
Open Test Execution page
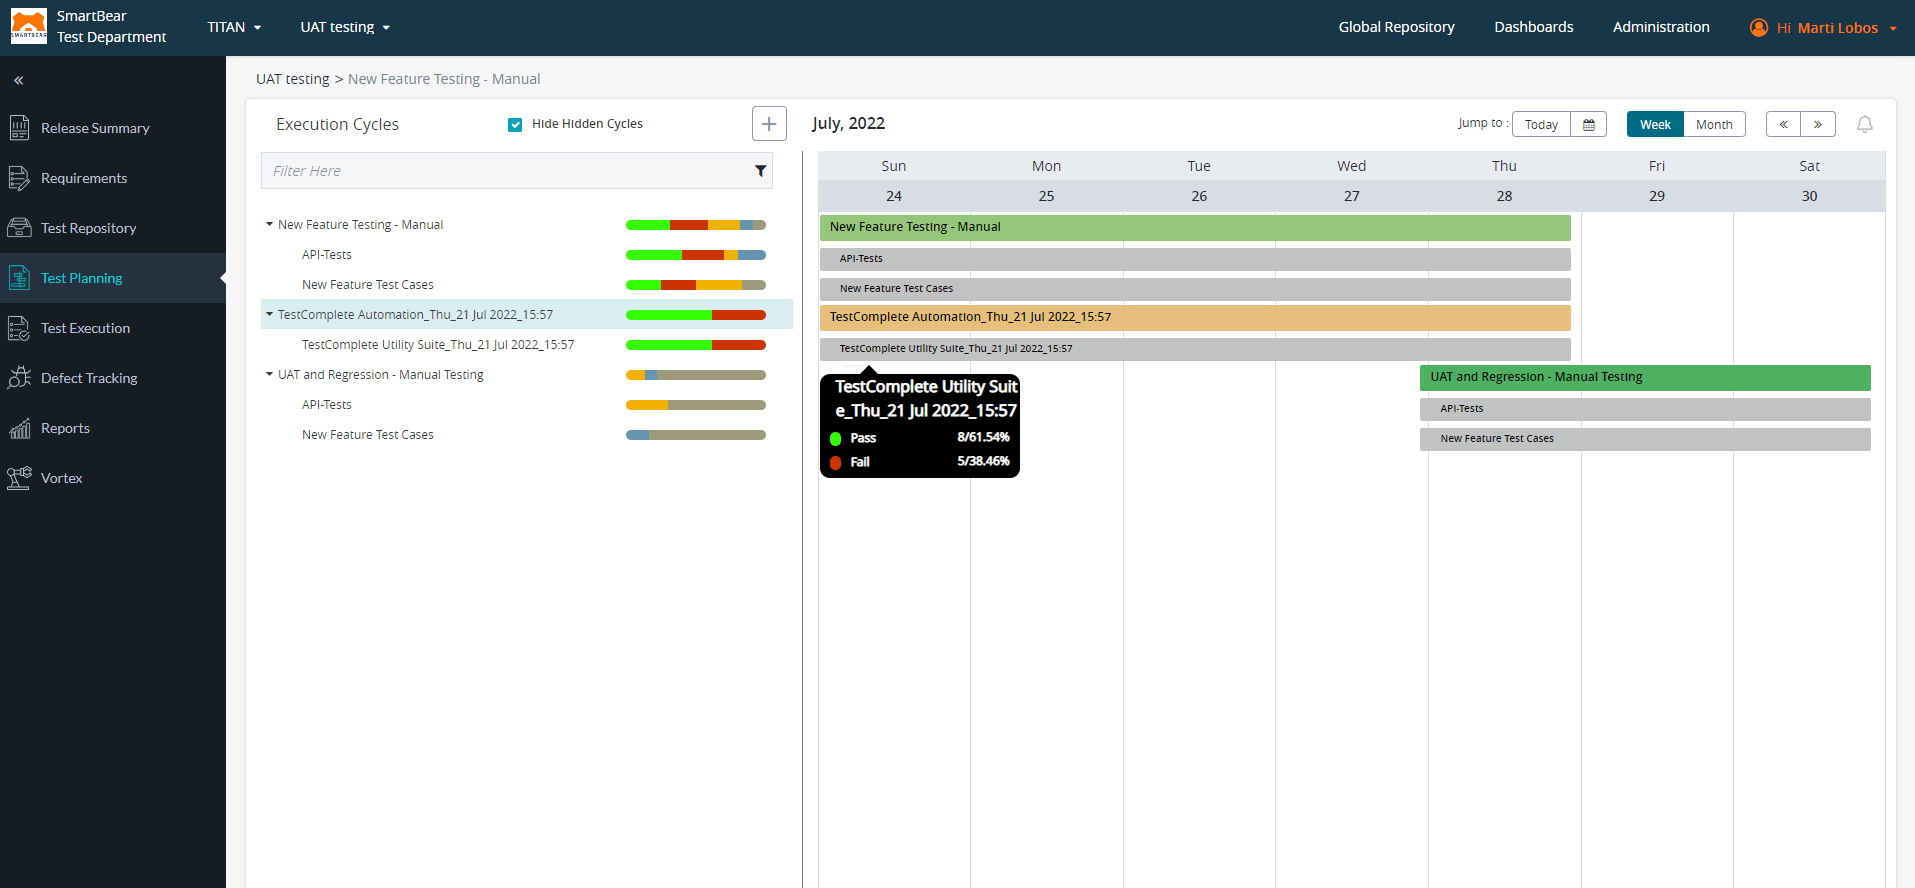click(85, 328)
